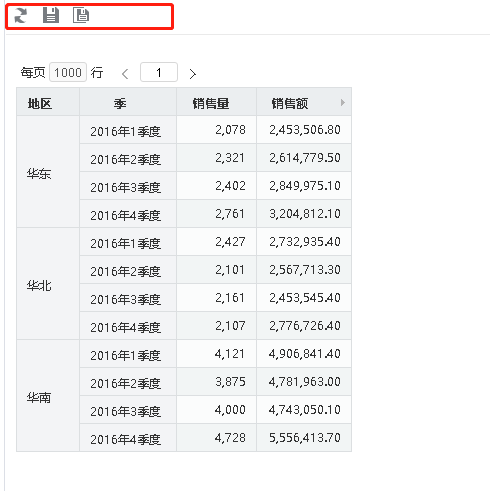Screen dimensions: 490x491
Task: Click the page number field showing 1
Action: tap(159, 72)
